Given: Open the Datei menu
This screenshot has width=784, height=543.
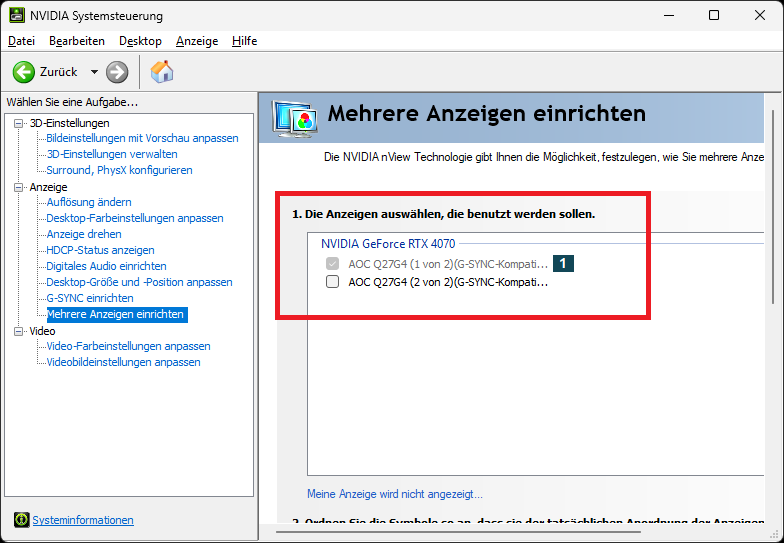Looking at the screenshot, I should click(22, 41).
